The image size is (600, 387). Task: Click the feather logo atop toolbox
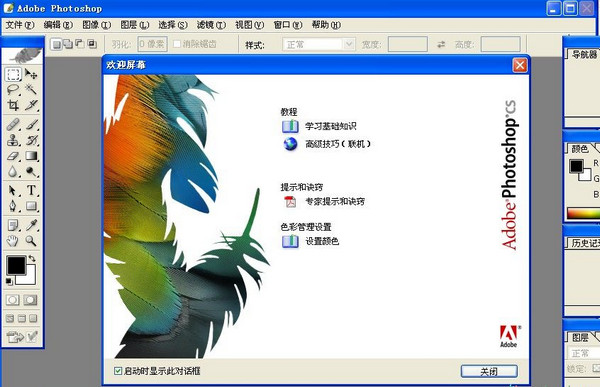point(23,56)
